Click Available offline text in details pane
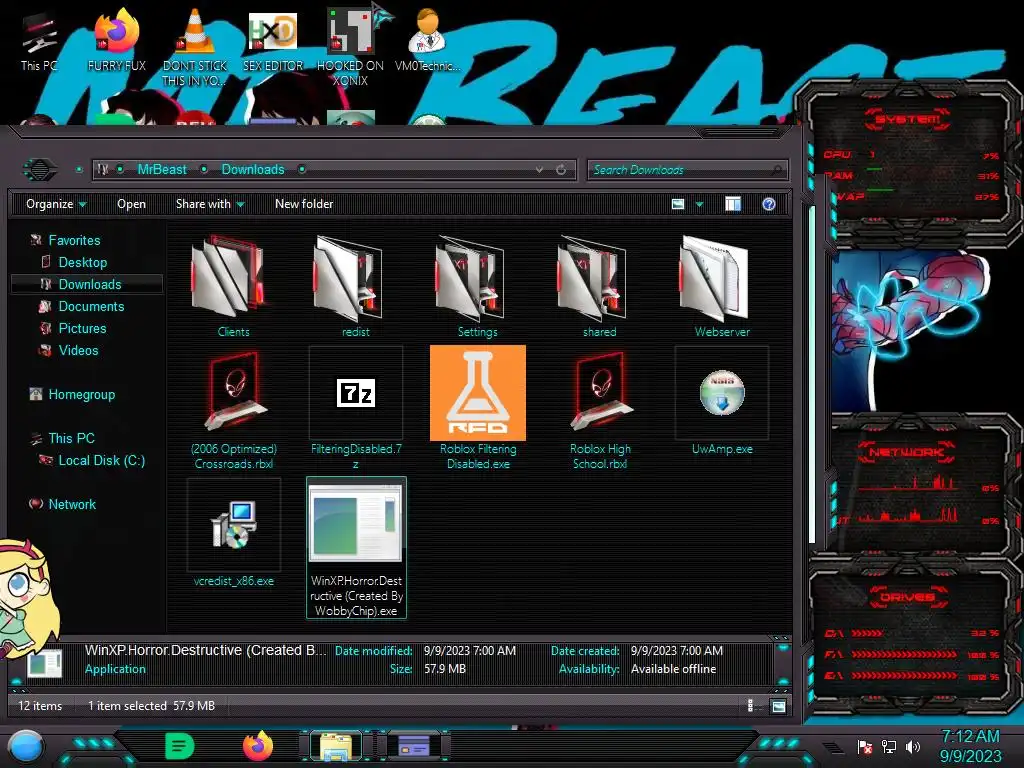 (673, 669)
